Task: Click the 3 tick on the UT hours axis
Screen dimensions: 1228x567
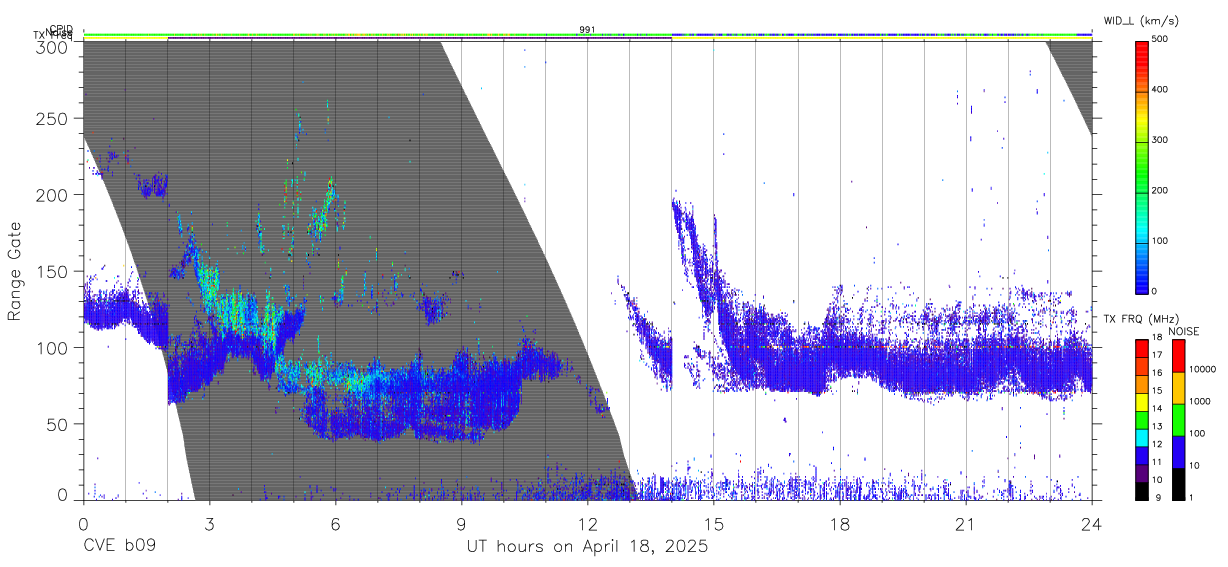Action: pos(209,524)
